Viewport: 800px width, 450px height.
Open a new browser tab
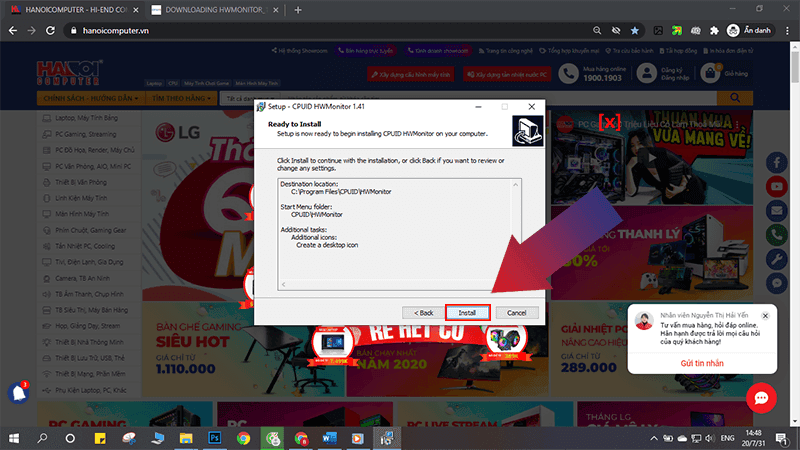point(298,9)
